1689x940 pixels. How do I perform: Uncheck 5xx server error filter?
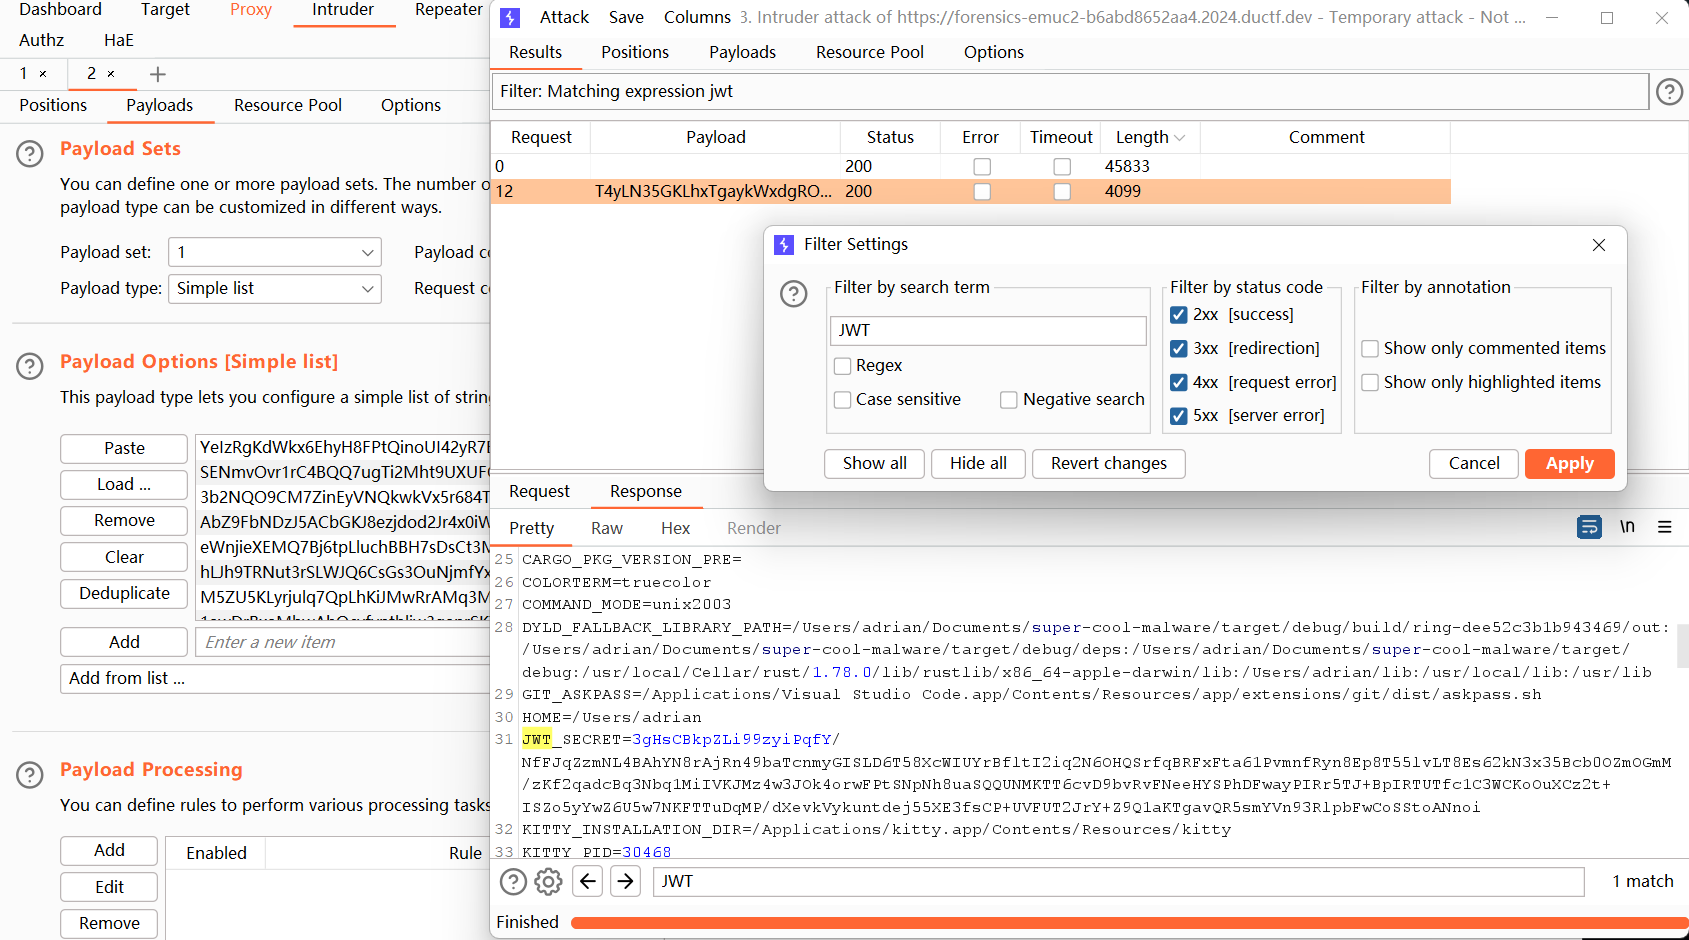coord(1179,416)
